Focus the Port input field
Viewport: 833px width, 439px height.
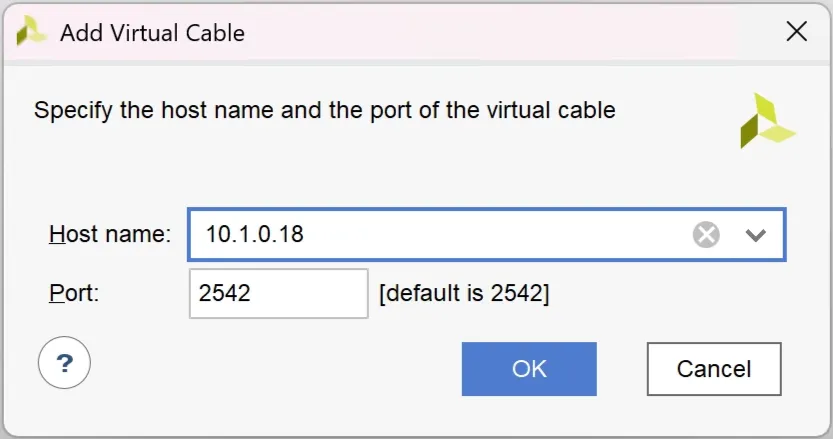pyautogui.click(x=278, y=293)
